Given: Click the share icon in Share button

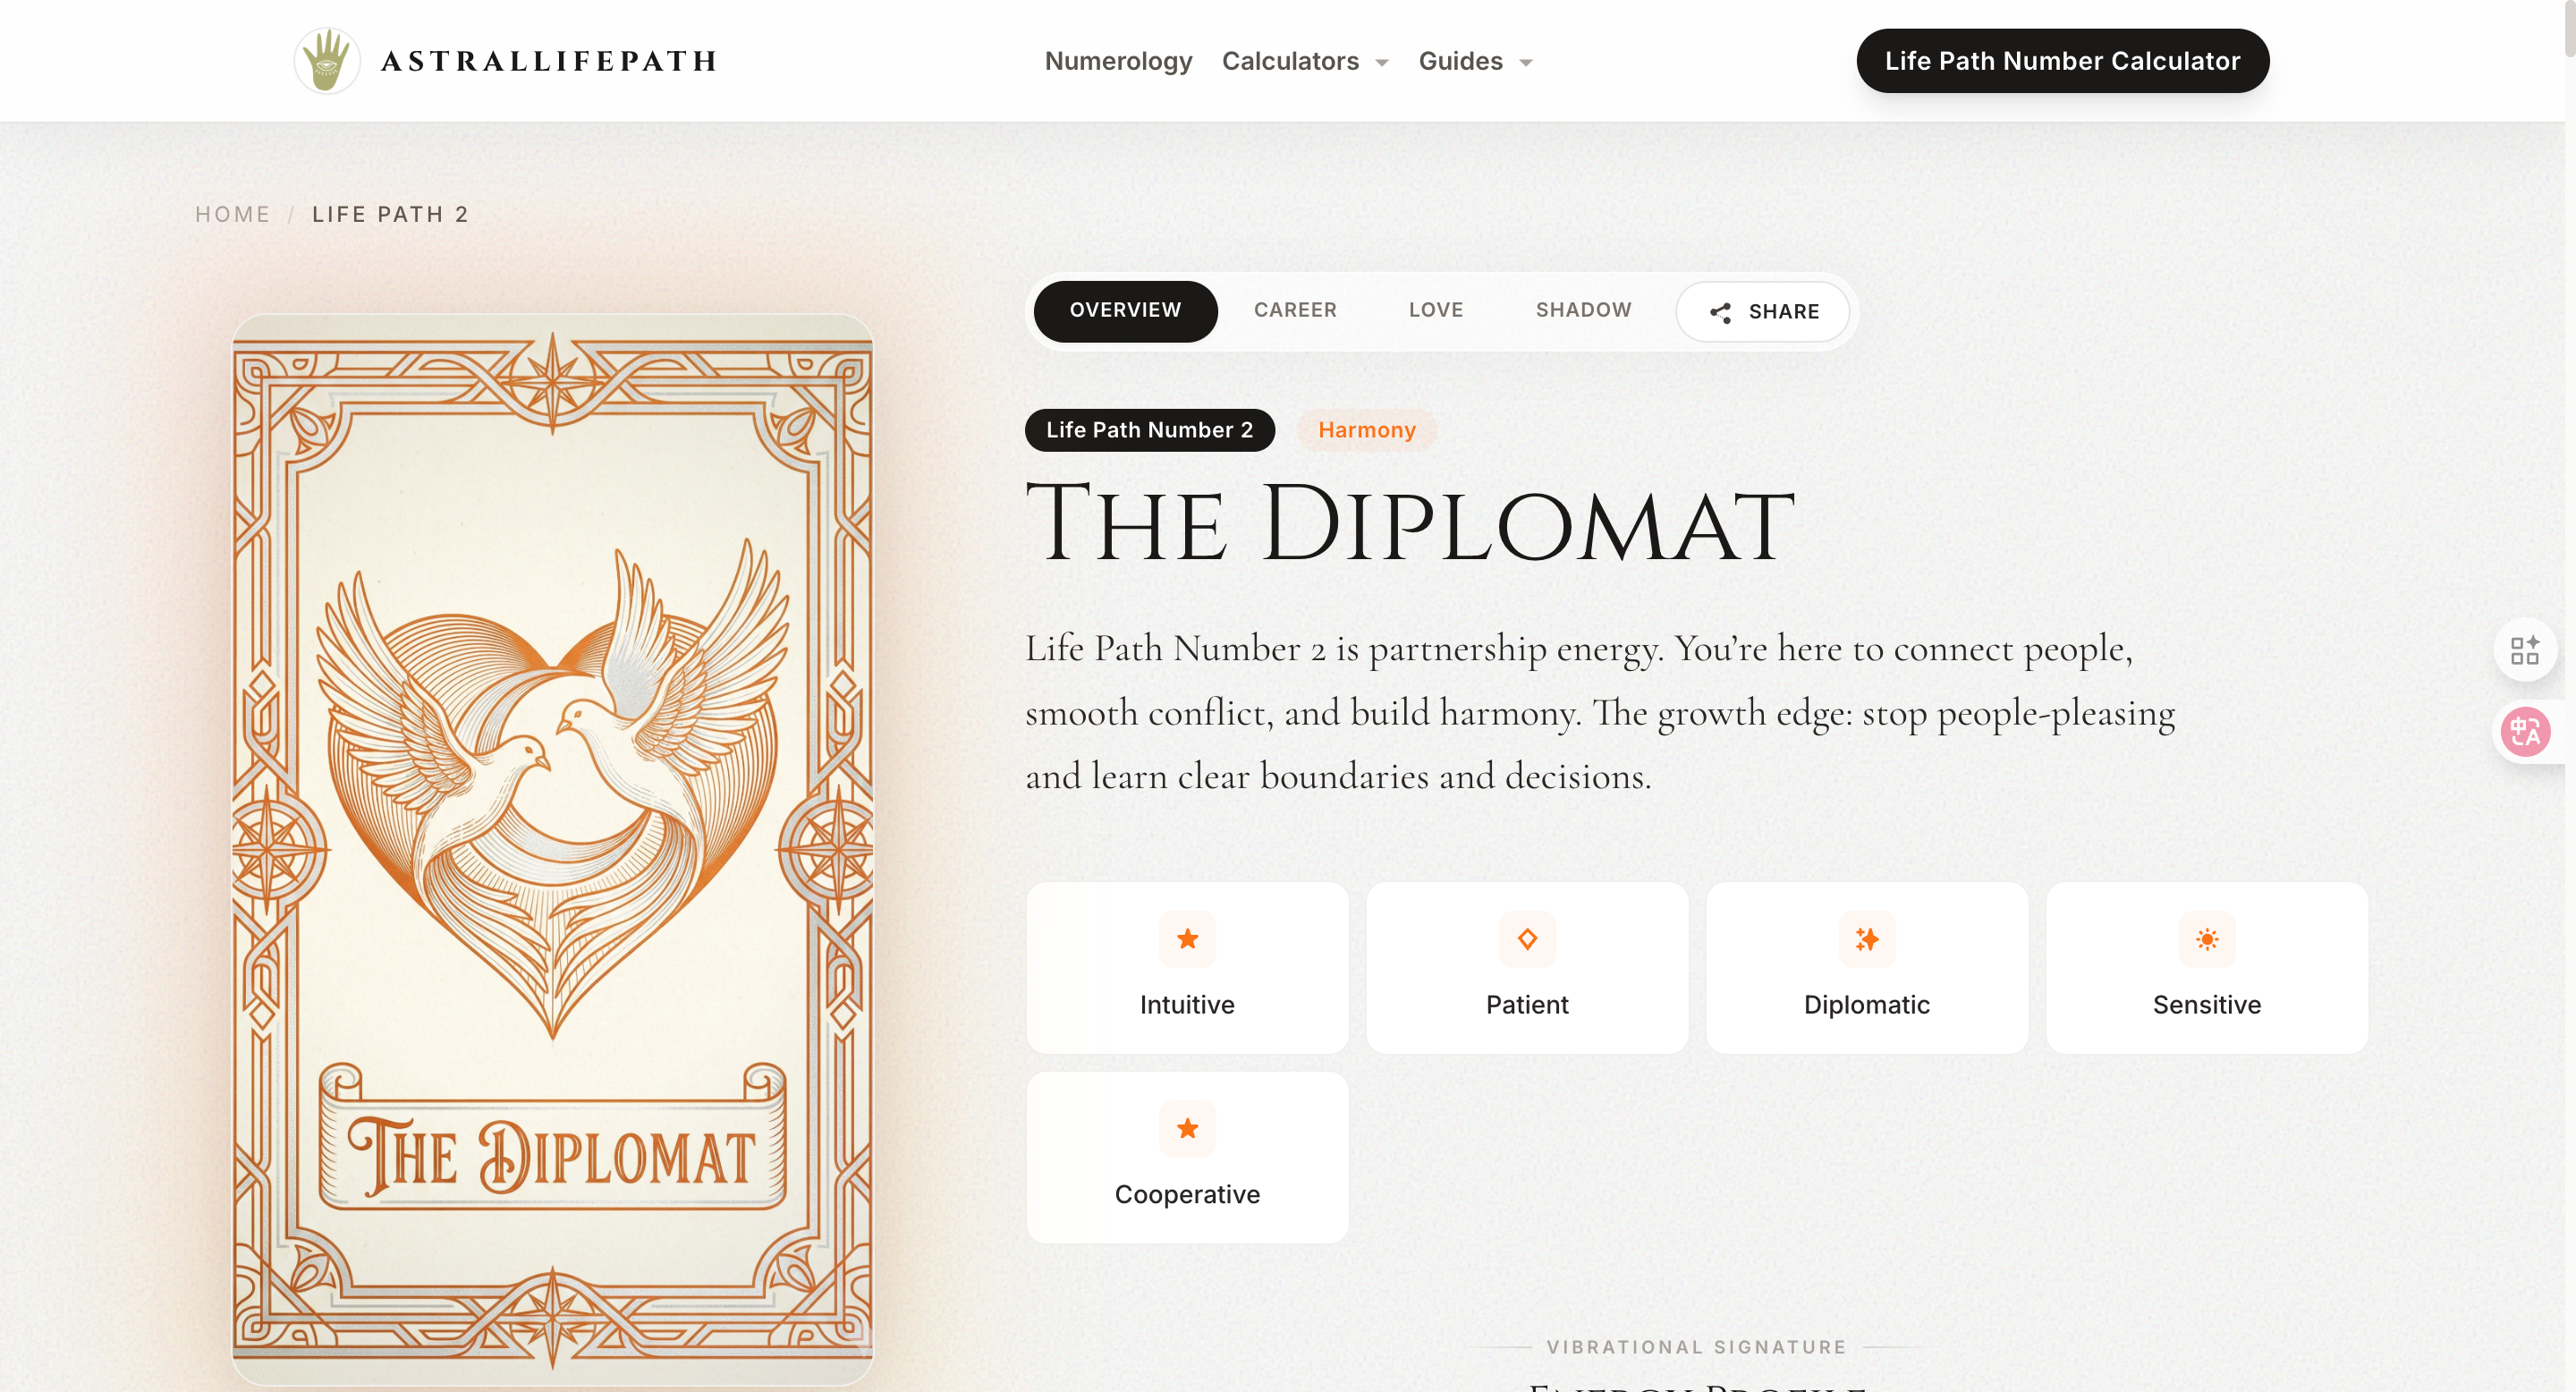Looking at the screenshot, I should click(1720, 312).
